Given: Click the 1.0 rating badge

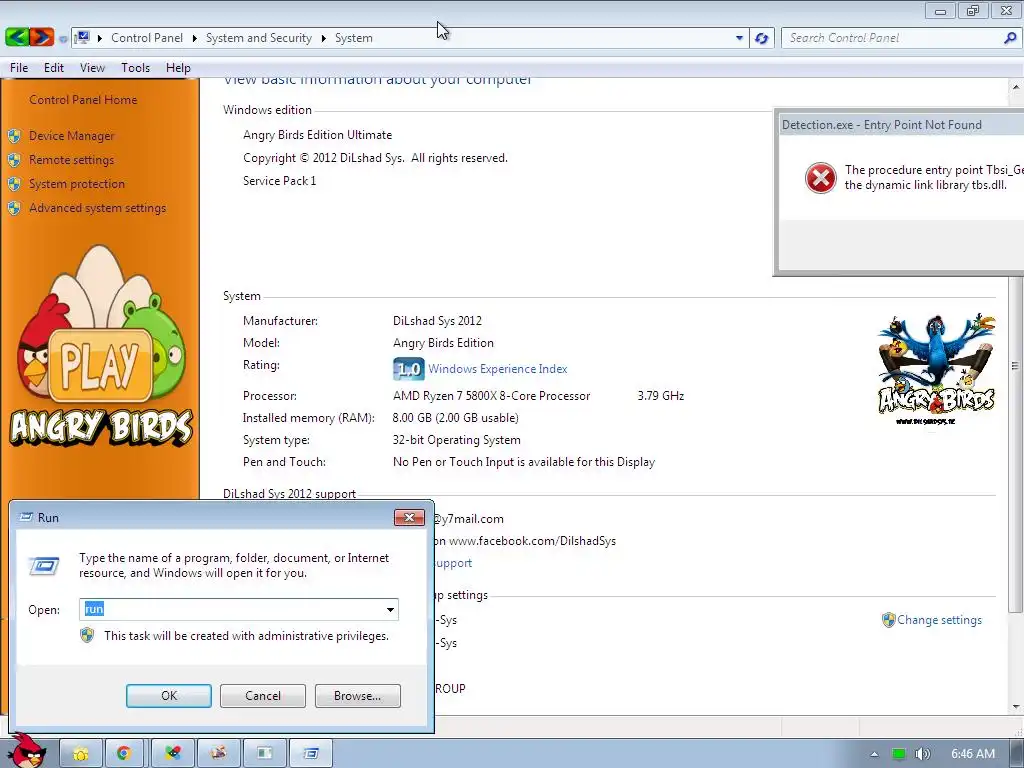Looking at the screenshot, I should coord(409,369).
